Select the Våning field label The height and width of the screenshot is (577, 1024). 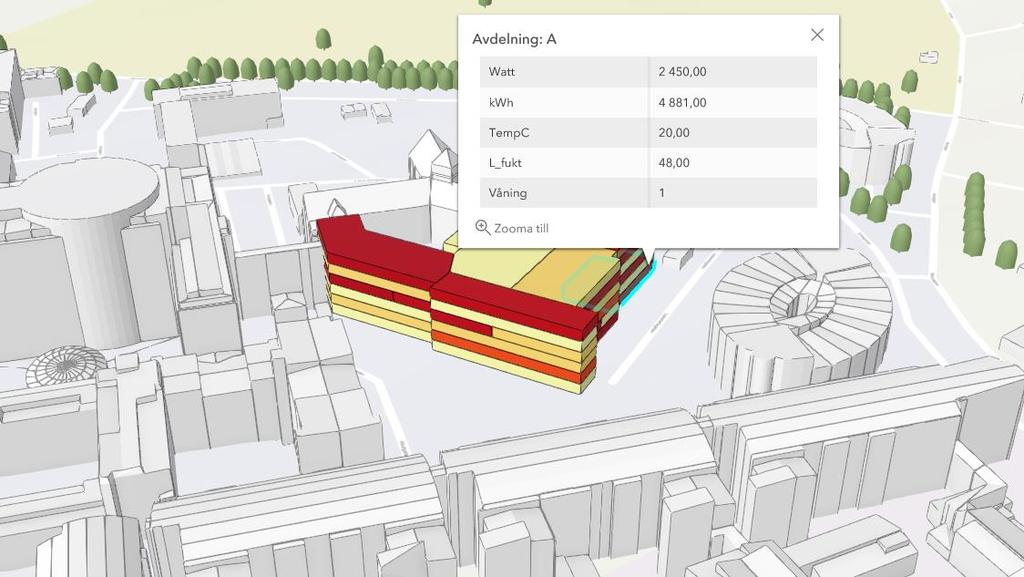(x=507, y=193)
